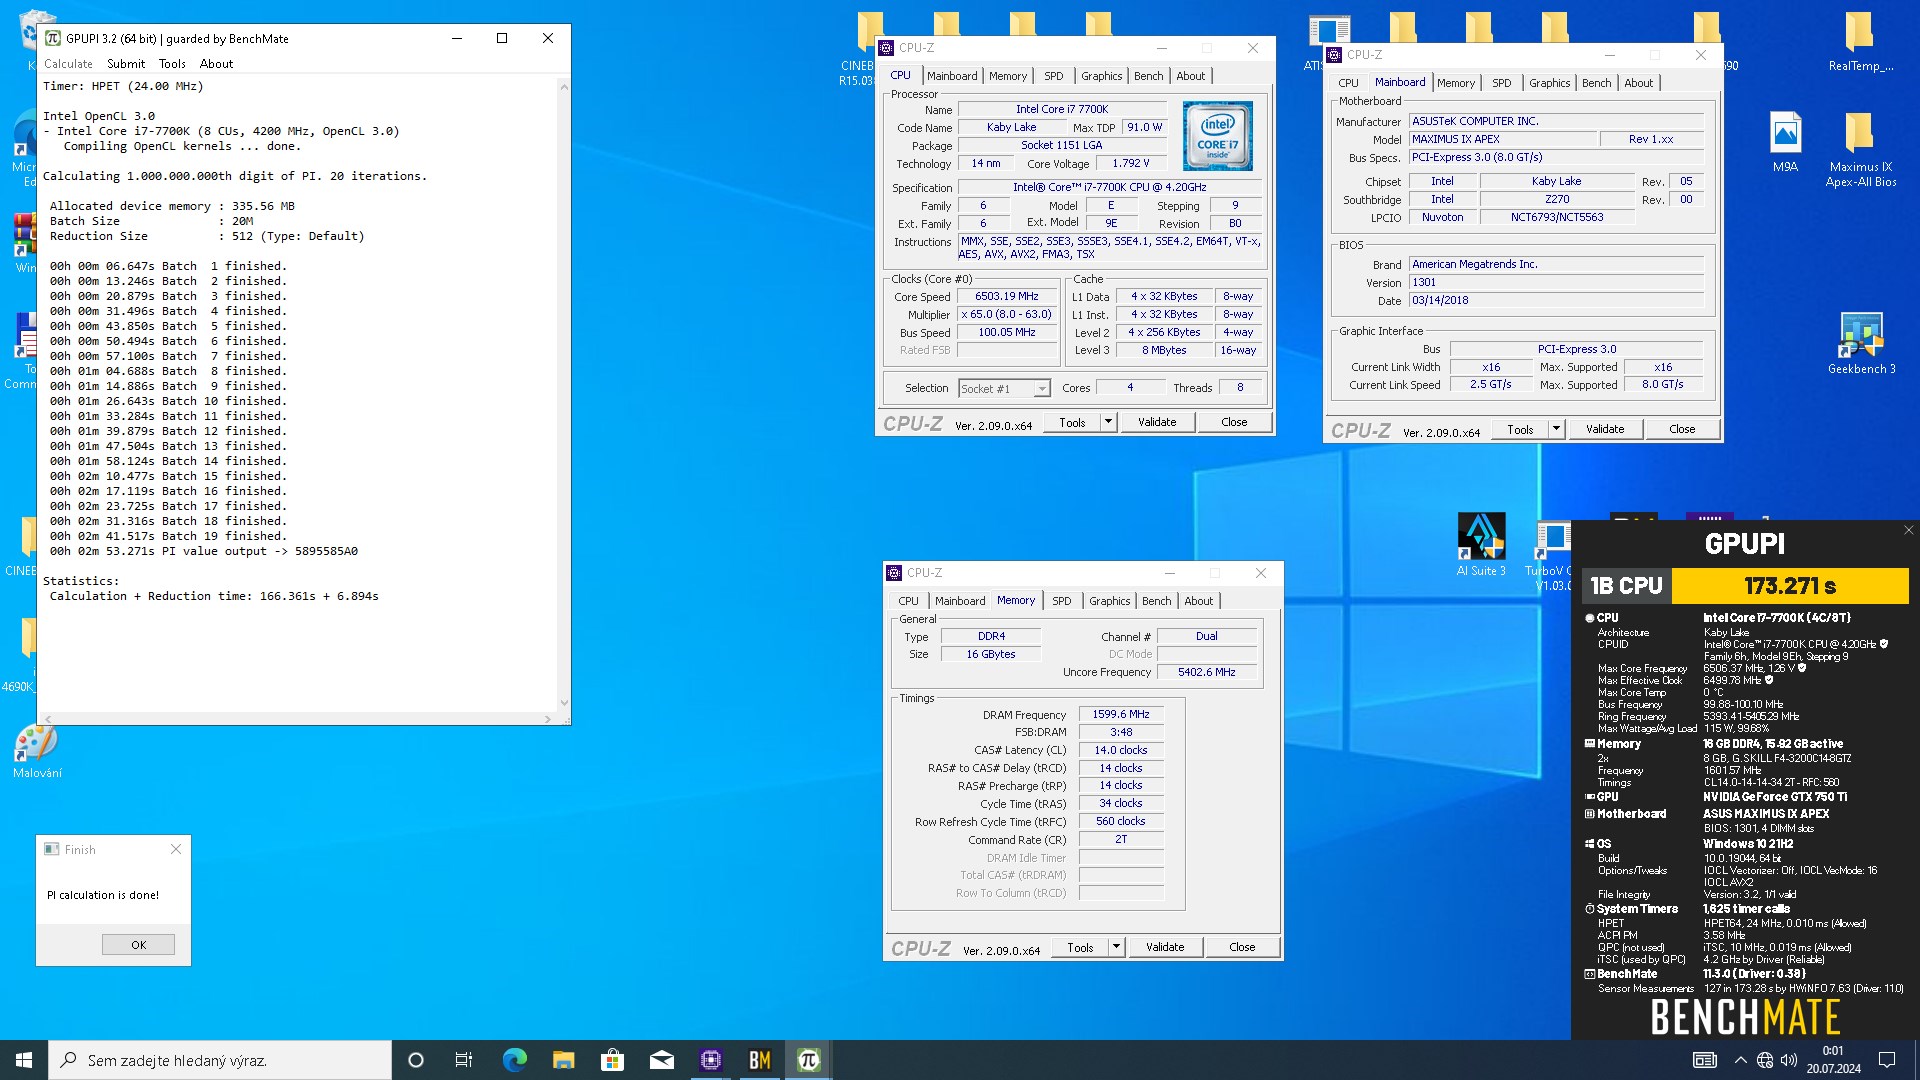Image resolution: width=1920 pixels, height=1080 pixels.
Task: Open File Explorer from taskbar
Action: pos(563,1060)
